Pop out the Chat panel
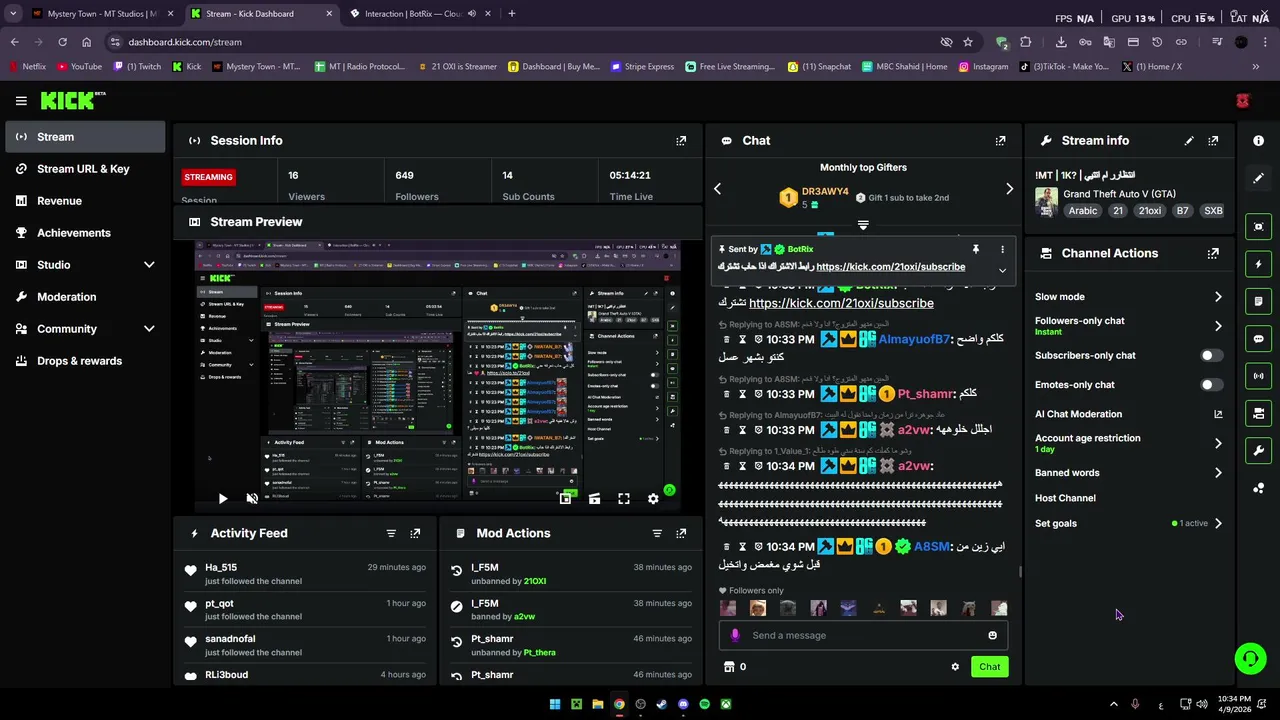The height and width of the screenshot is (720, 1280). tap(1000, 141)
